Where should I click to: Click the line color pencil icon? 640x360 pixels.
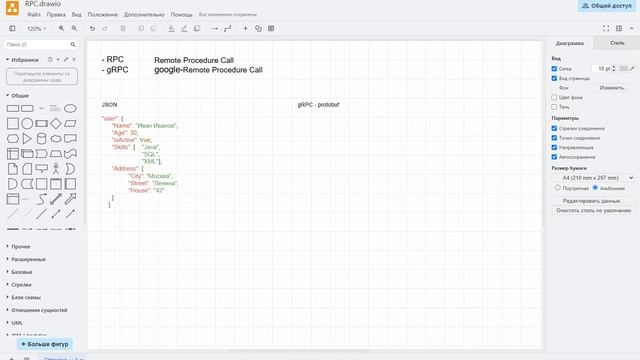pyautogui.click(x=184, y=29)
